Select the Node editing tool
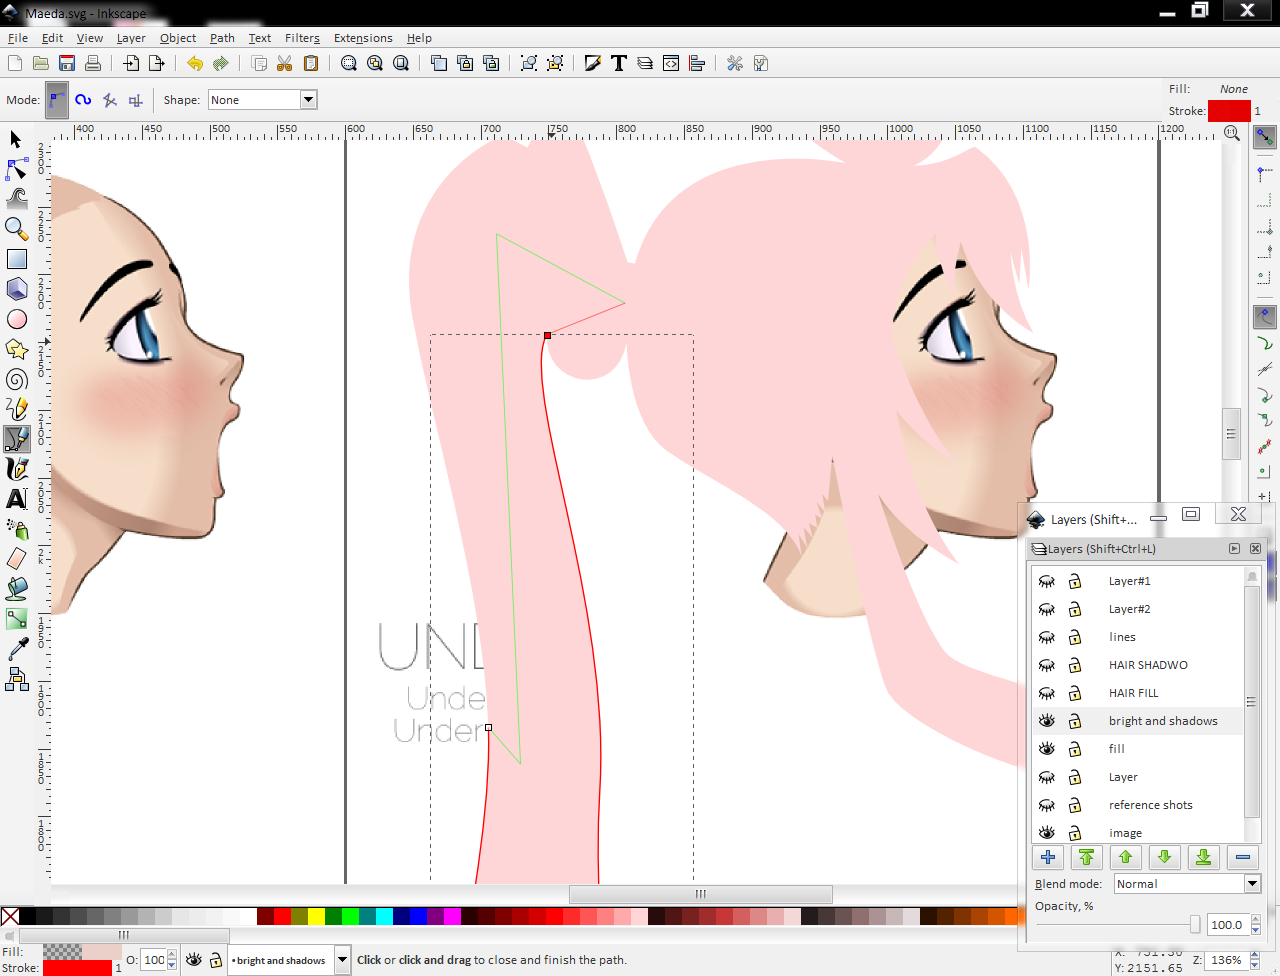Image resolution: width=1280 pixels, height=976 pixels. (x=16, y=168)
